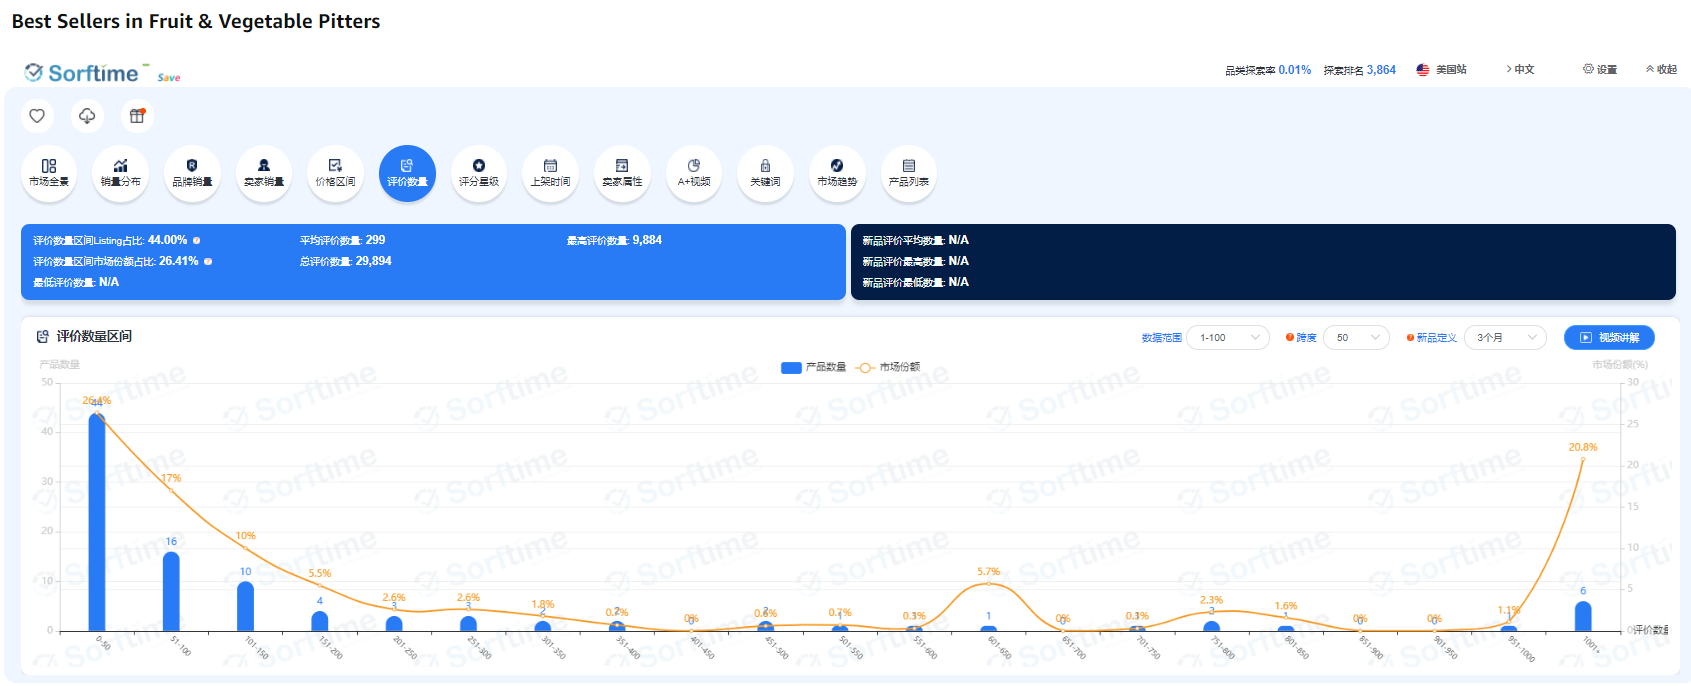
Task: Click the cloud download icon
Action: 87,116
